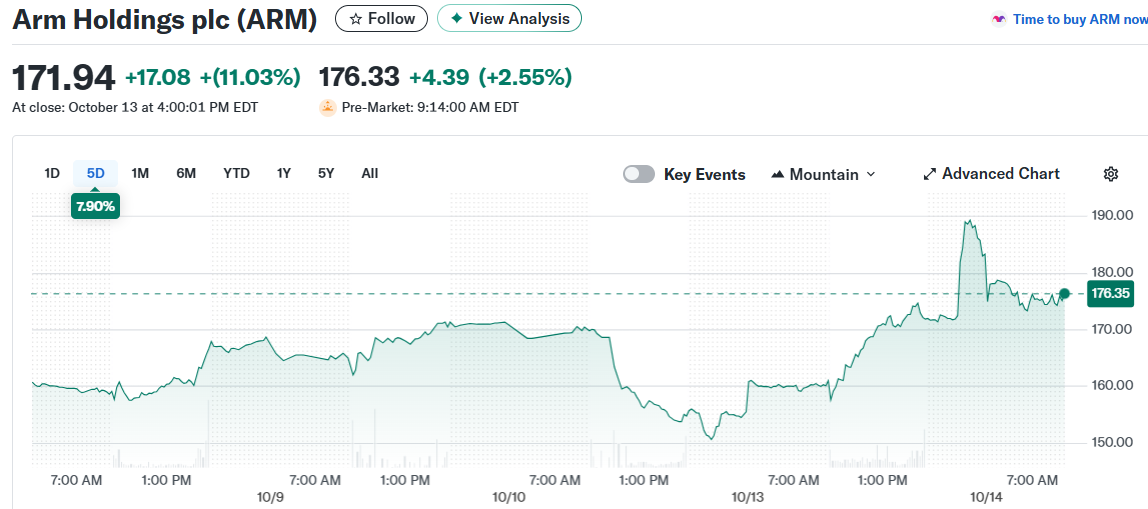Click the Advanced Chart expand arrows icon
1148x509 pixels.
pyautogui.click(x=929, y=174)
